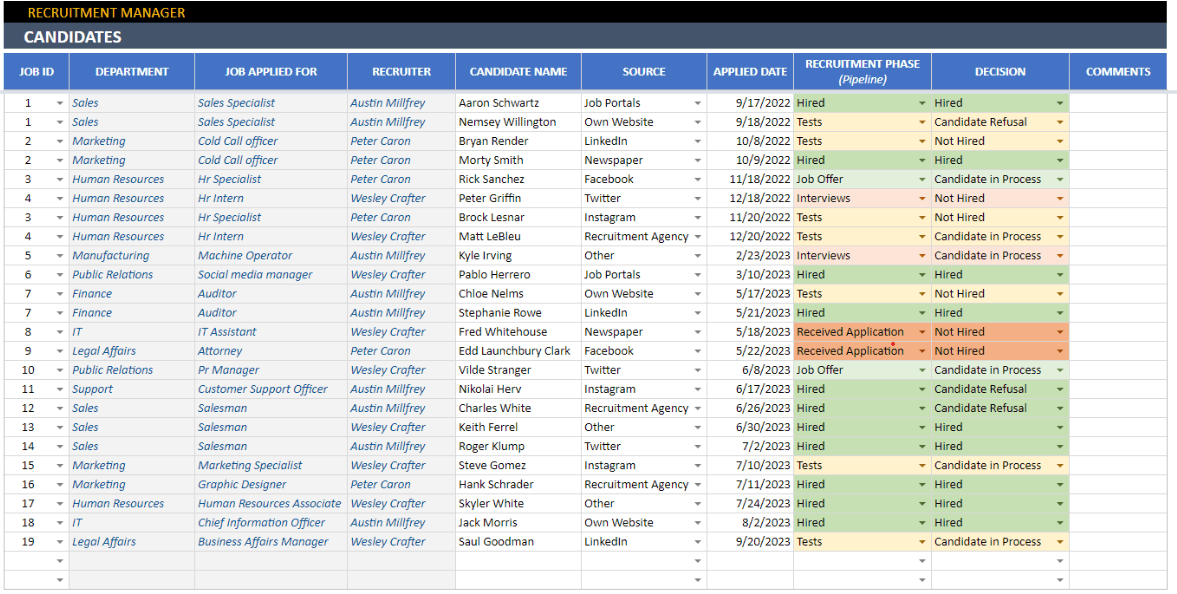Click the orange Not Hired cell for Edd Launchbury Clark

tap(1001, 351)
